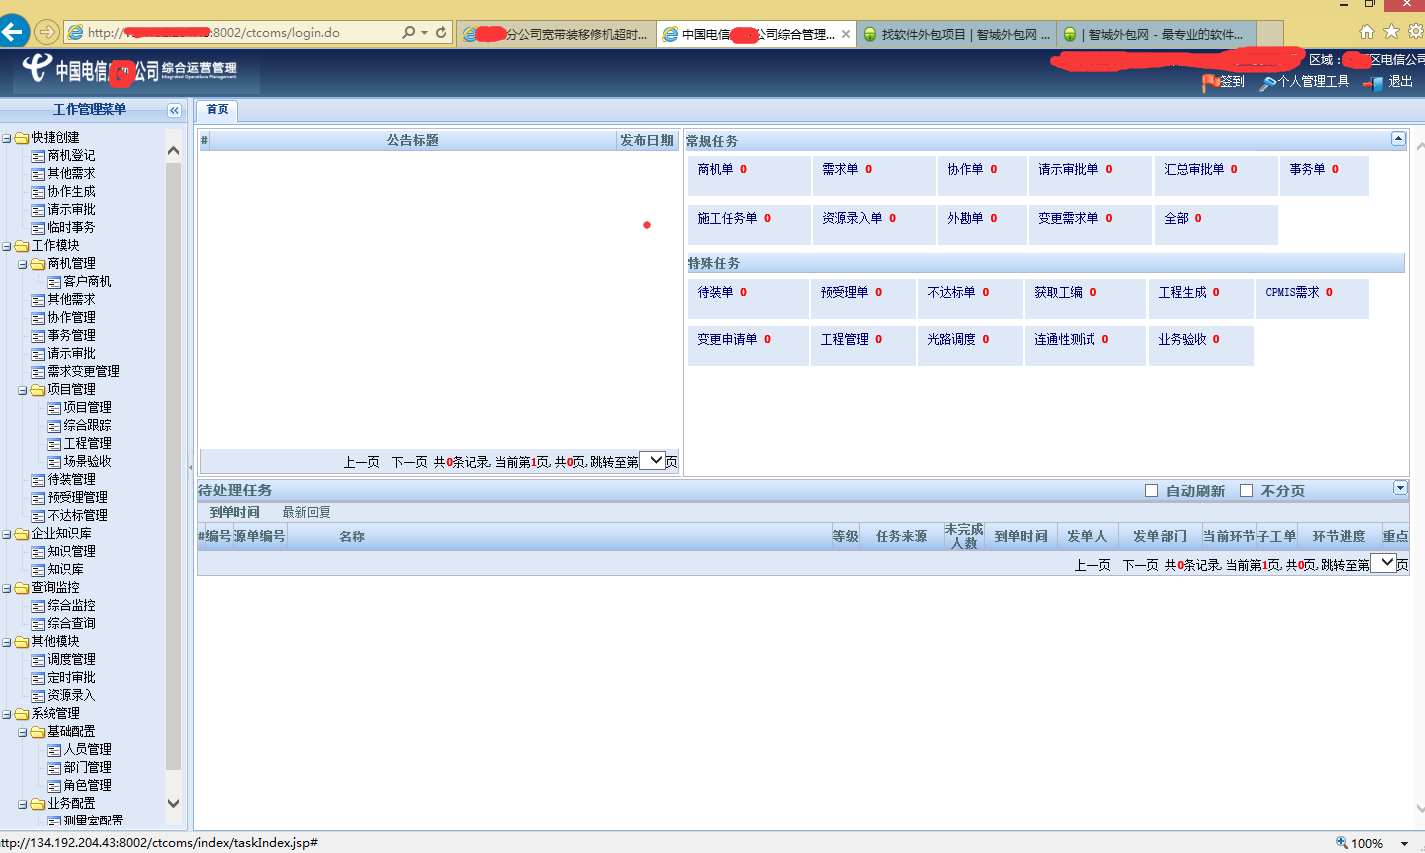
Task: Click the 退出 logout icon
Action: tap(1373, 83)
